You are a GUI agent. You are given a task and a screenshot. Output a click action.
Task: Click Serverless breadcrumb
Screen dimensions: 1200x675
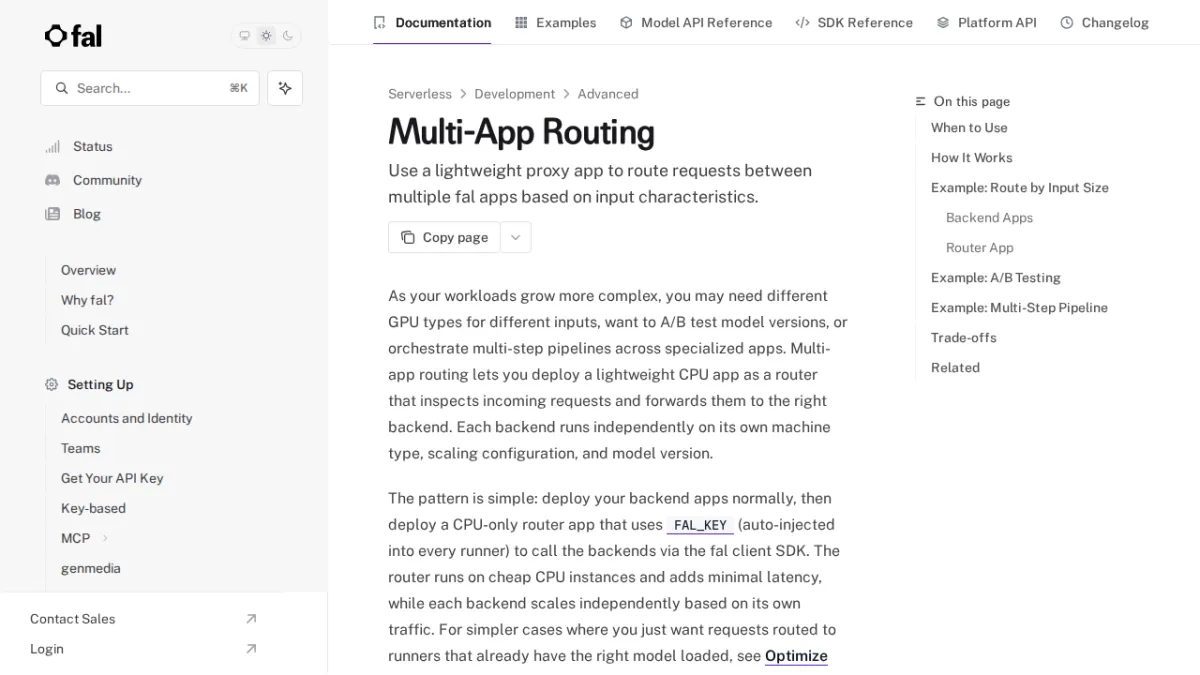tap(420, 94)
